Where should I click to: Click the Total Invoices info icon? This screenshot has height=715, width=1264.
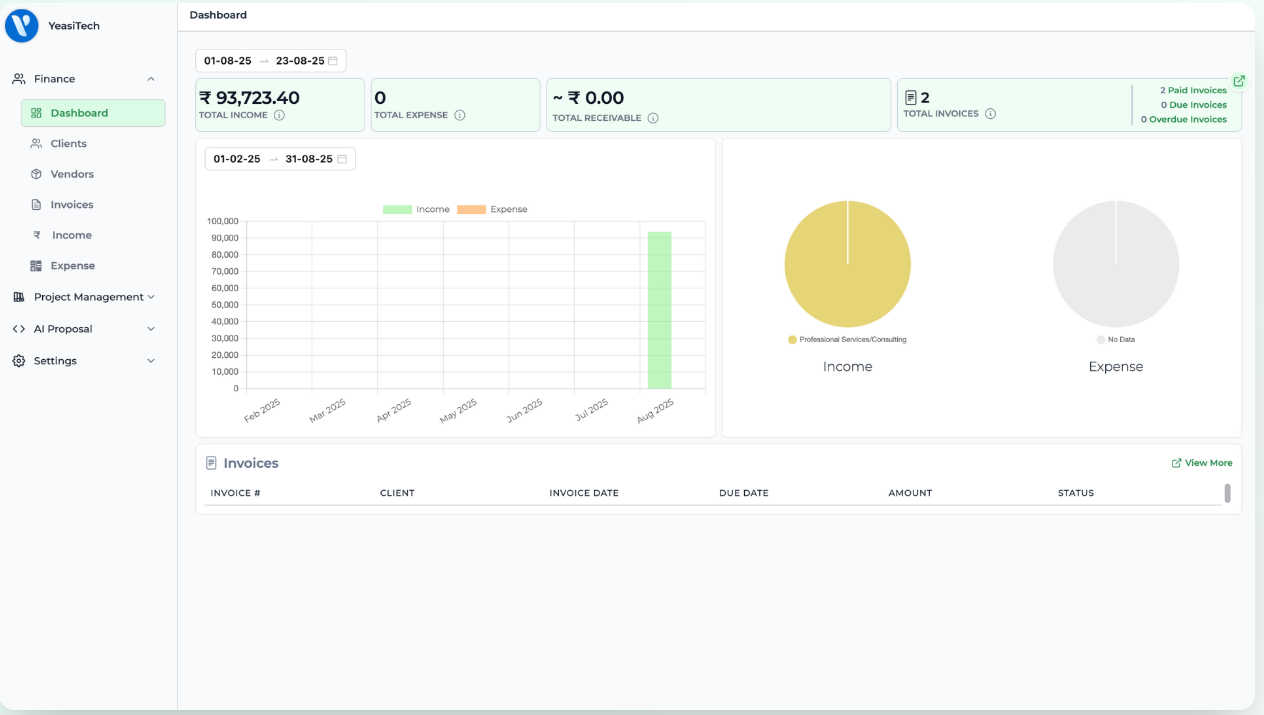pyautogui.click(x=990, y=114)
